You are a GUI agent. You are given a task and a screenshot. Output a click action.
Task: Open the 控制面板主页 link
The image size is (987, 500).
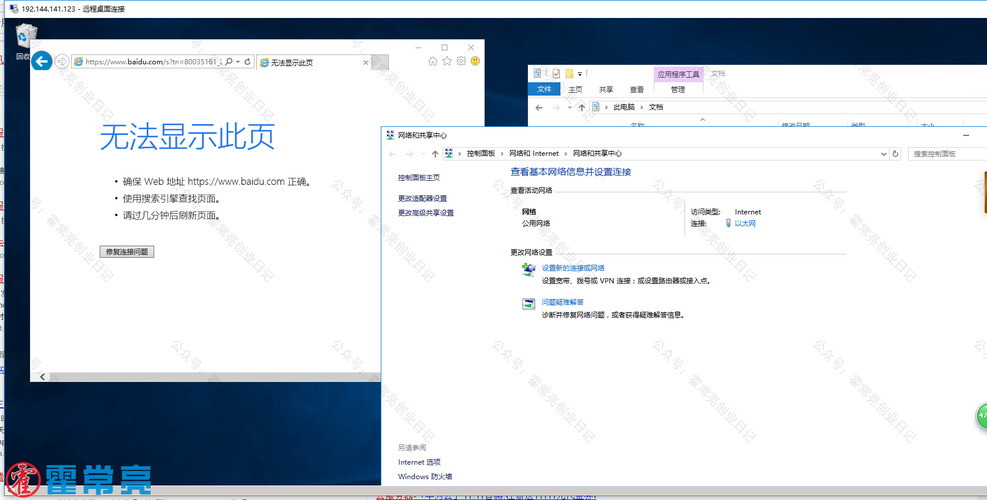419,178
